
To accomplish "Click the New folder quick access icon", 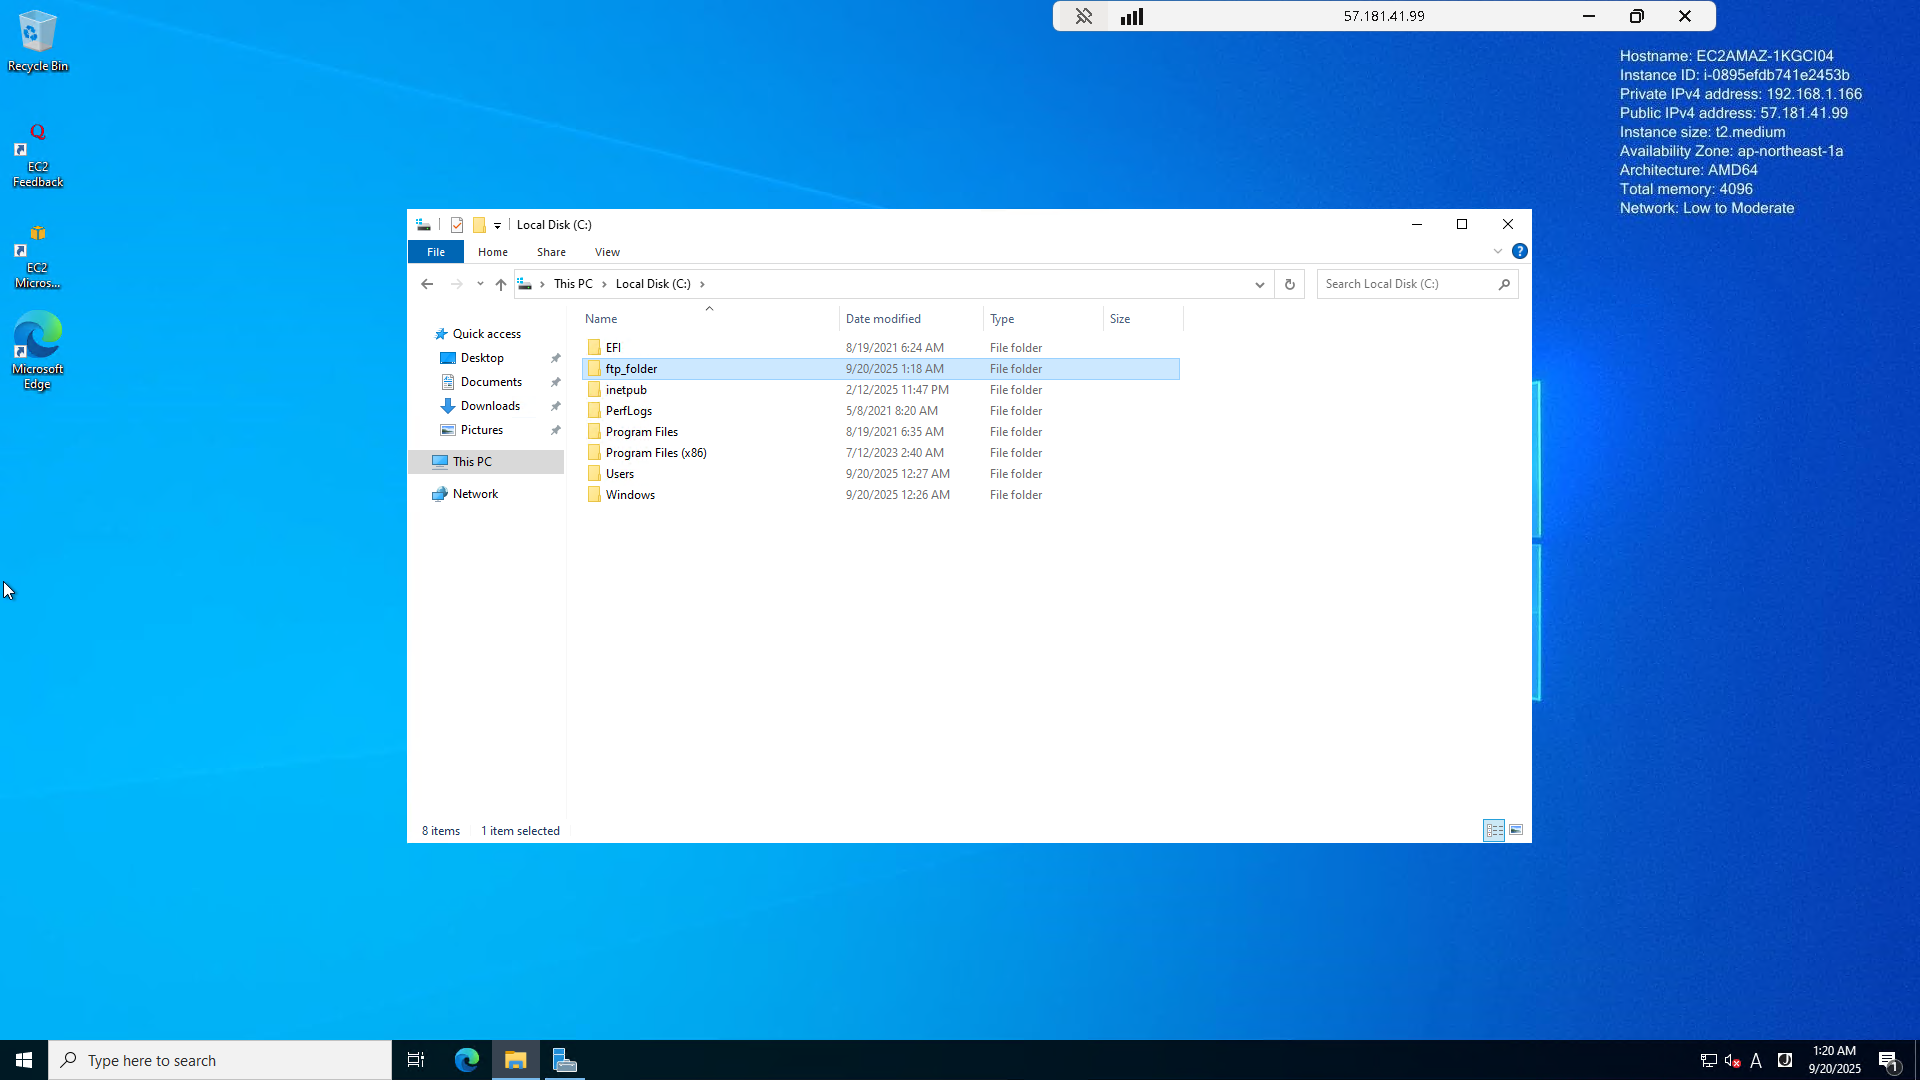I will 479,225.
